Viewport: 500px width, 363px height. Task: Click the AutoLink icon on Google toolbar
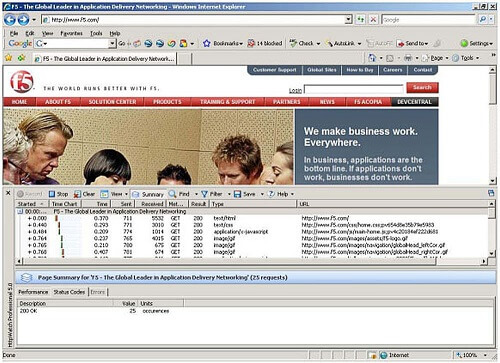(329, 44)
